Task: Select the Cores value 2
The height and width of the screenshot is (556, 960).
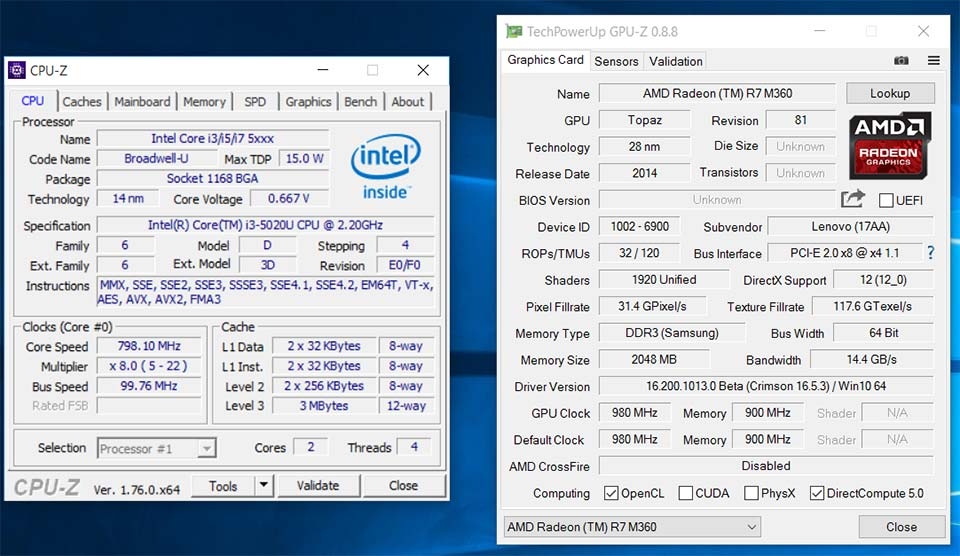Action: point(311,447)
